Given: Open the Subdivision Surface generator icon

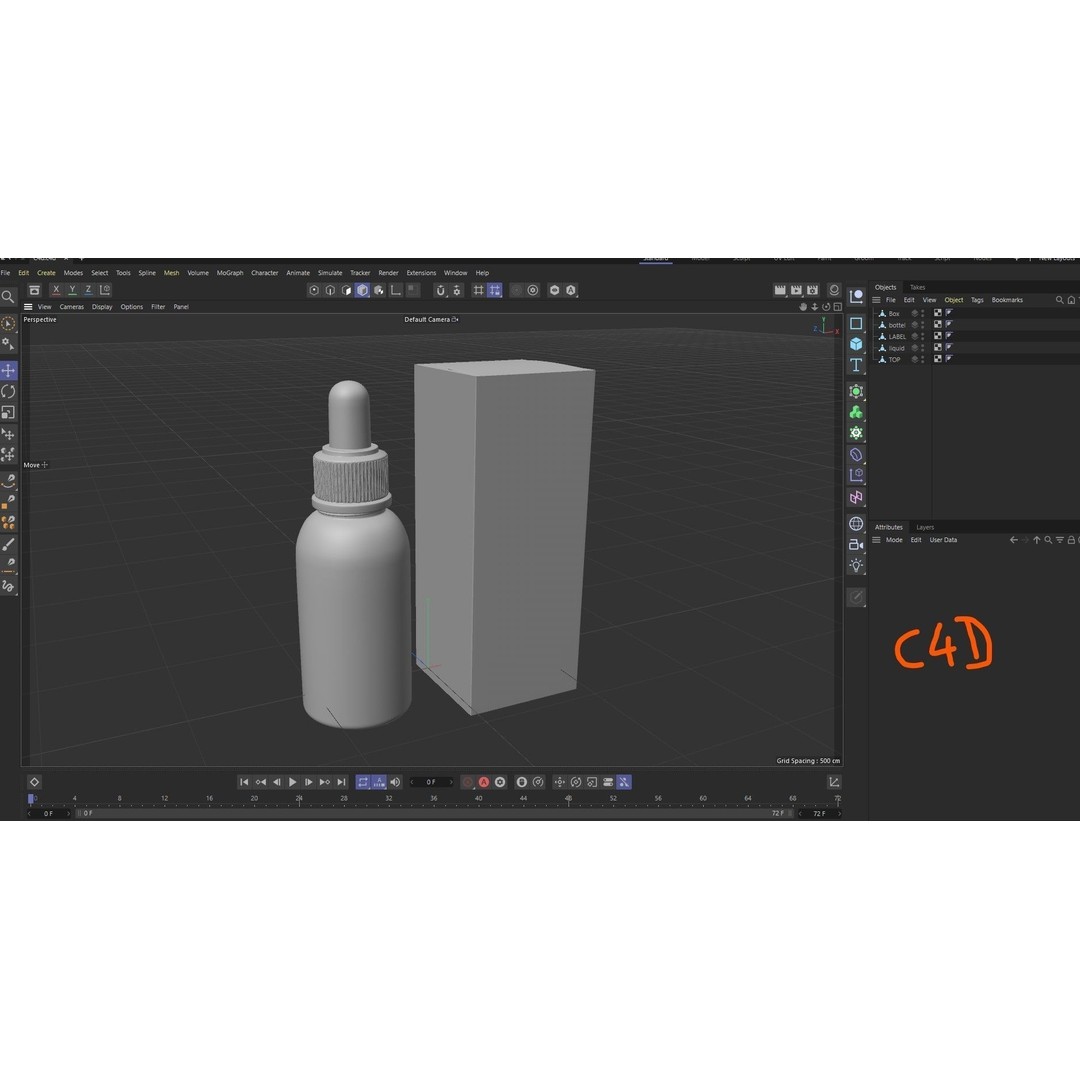Looking at the screenshot, I should pos(856,391).
